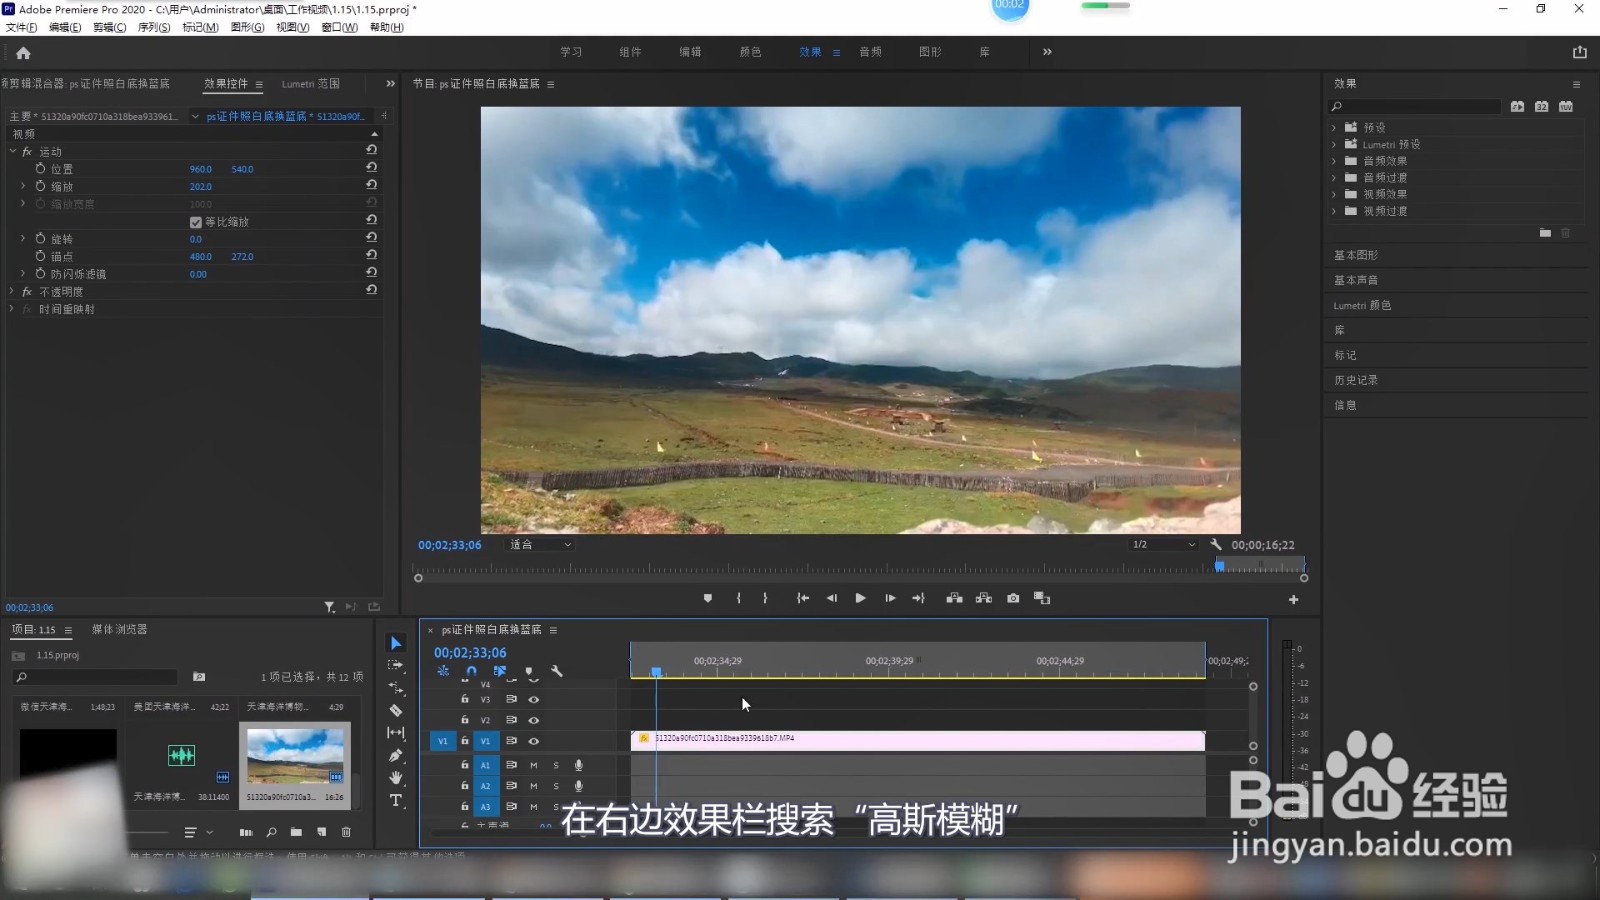Reset the Rotation parameter
Viewport: 1600px width, 900px height.
tap(371, 237)
